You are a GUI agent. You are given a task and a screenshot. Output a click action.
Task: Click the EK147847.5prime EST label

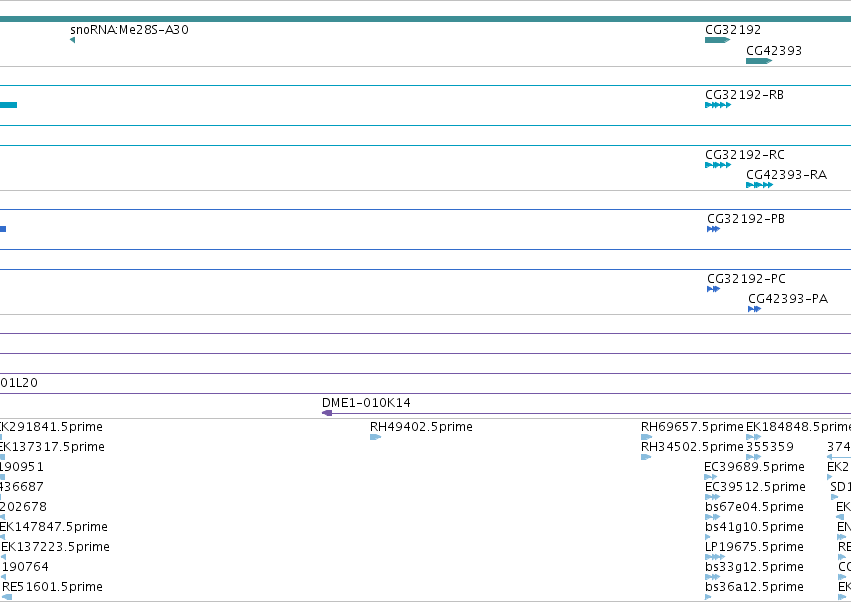(54, 527)
